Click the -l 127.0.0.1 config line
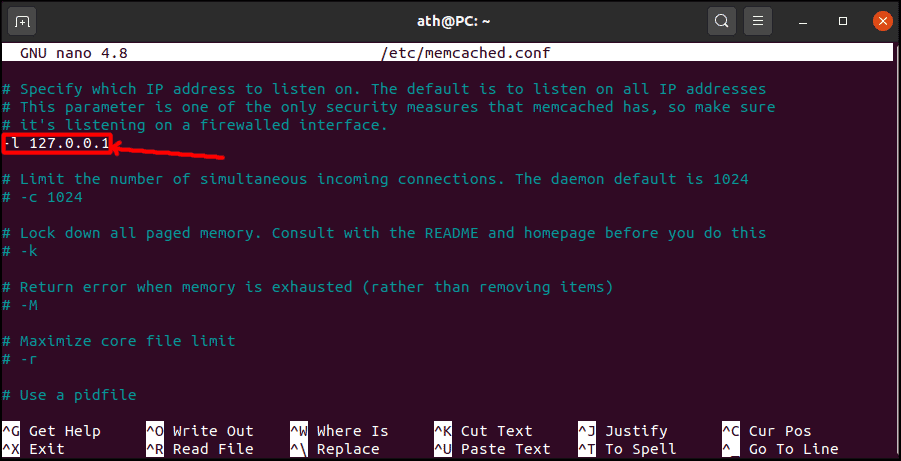This screenshot has width=901, height=461. click(x=56, y=143)
